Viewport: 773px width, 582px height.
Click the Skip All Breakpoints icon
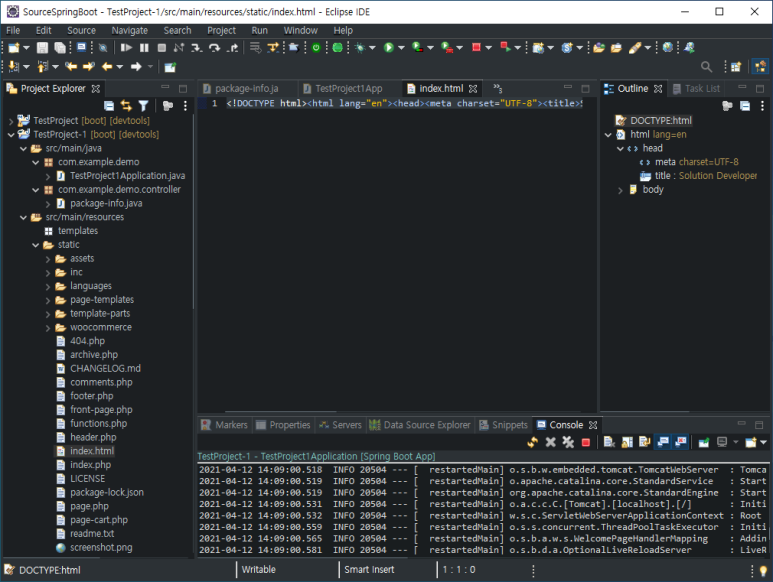click(103, 48)
